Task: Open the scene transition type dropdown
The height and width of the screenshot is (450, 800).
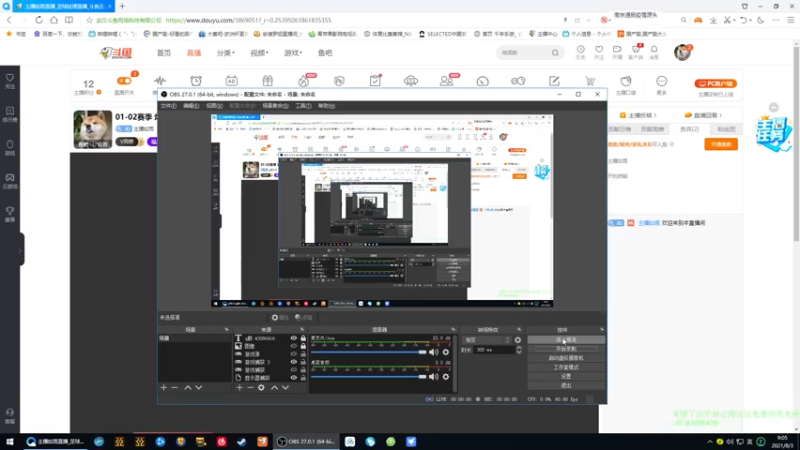Action: [486, 340]
